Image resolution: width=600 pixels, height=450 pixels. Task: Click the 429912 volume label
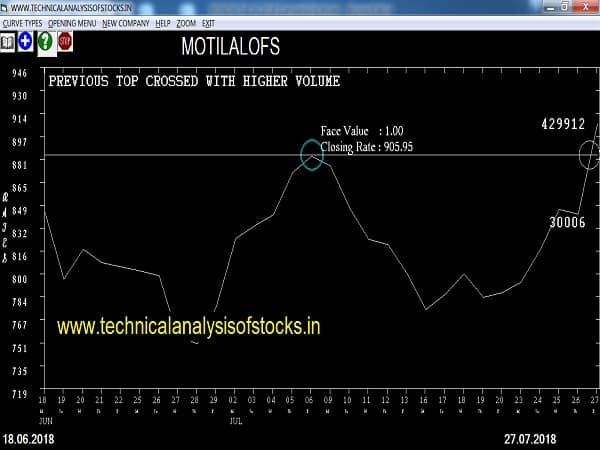coord(563,124)
